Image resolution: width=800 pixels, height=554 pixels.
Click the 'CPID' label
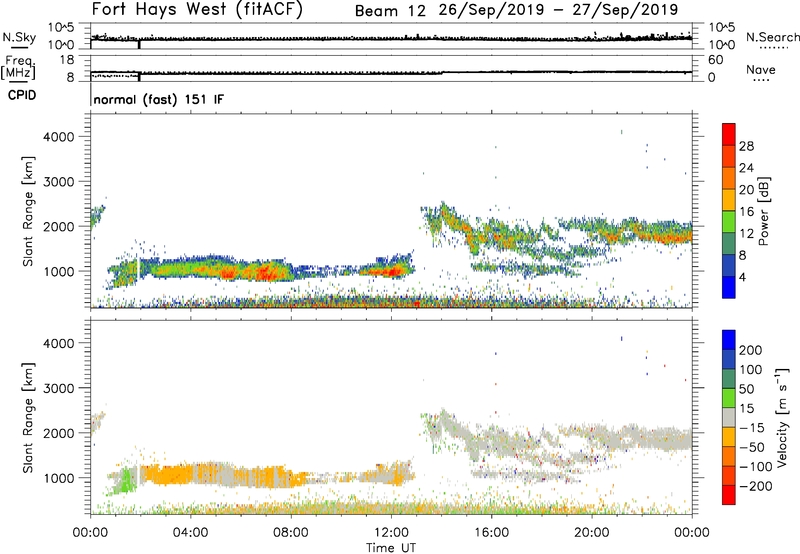(x=22, y=95)
